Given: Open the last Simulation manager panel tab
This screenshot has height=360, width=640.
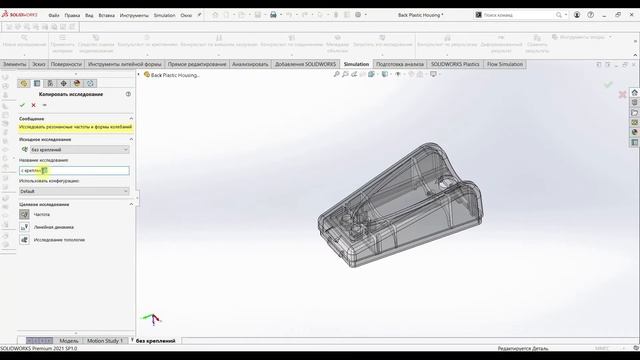Looking at the screenshot, I should point(90,83).
